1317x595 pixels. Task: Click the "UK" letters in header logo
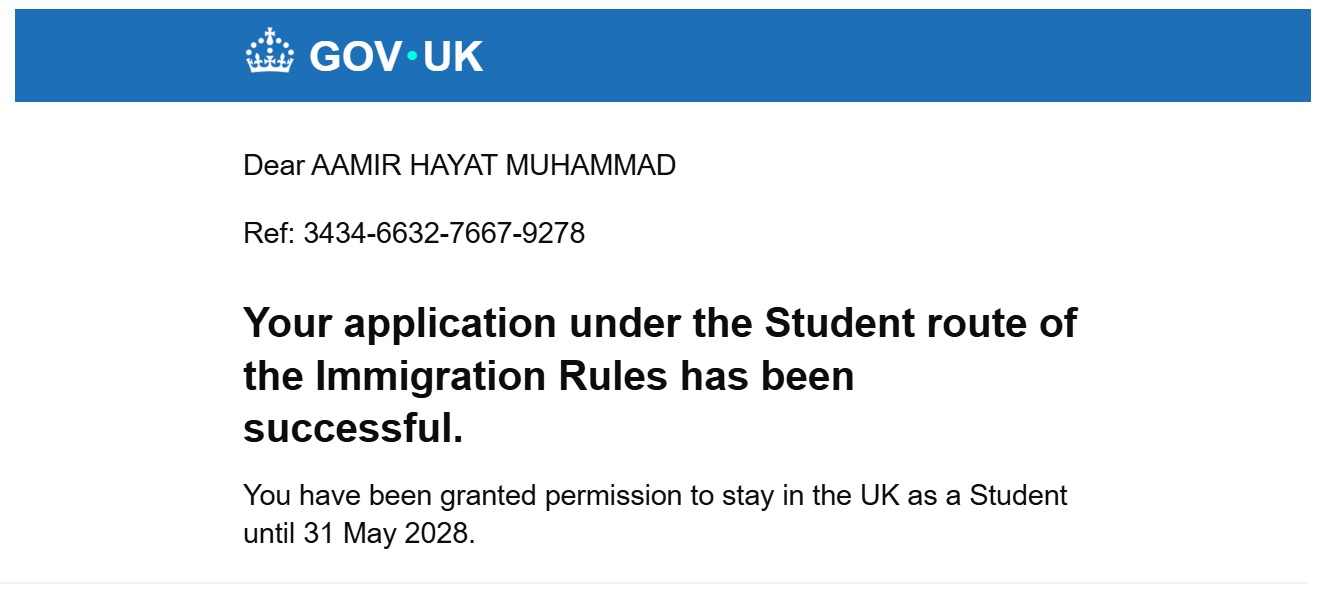click(x=453, y=57)
